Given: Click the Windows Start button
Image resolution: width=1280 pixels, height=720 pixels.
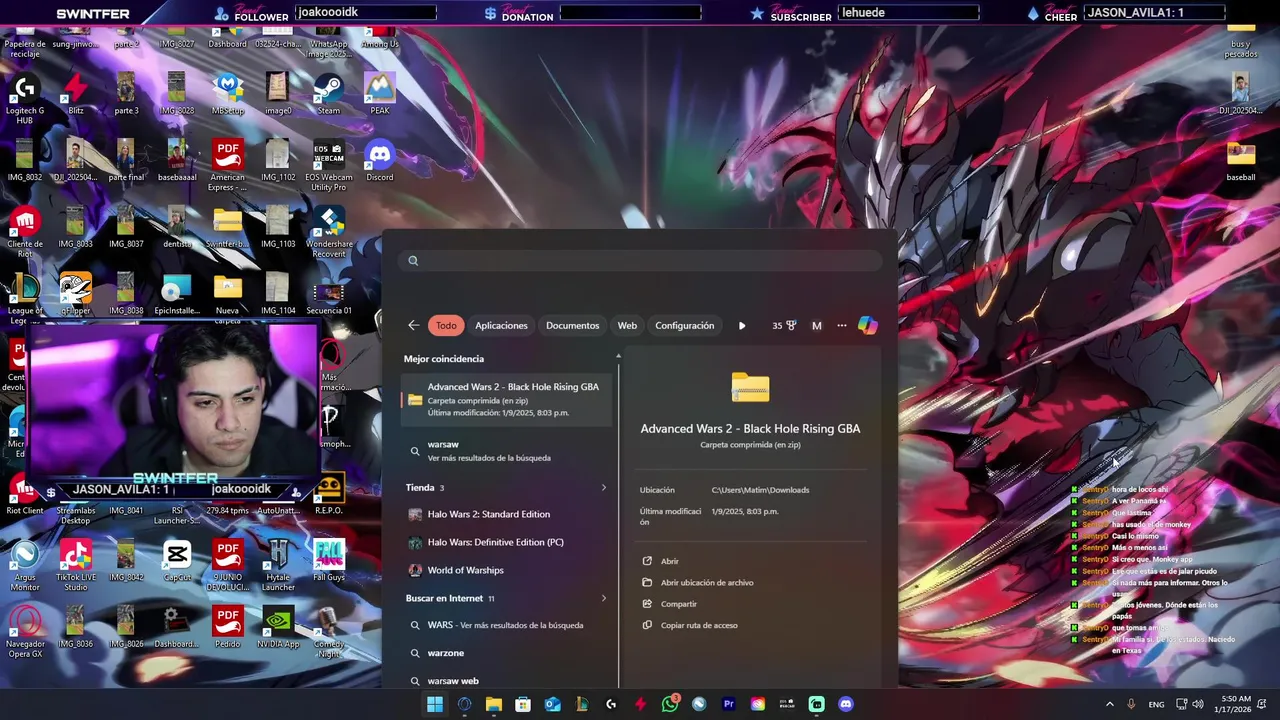Looking at the screenshot, I should [x=435, y=704].
